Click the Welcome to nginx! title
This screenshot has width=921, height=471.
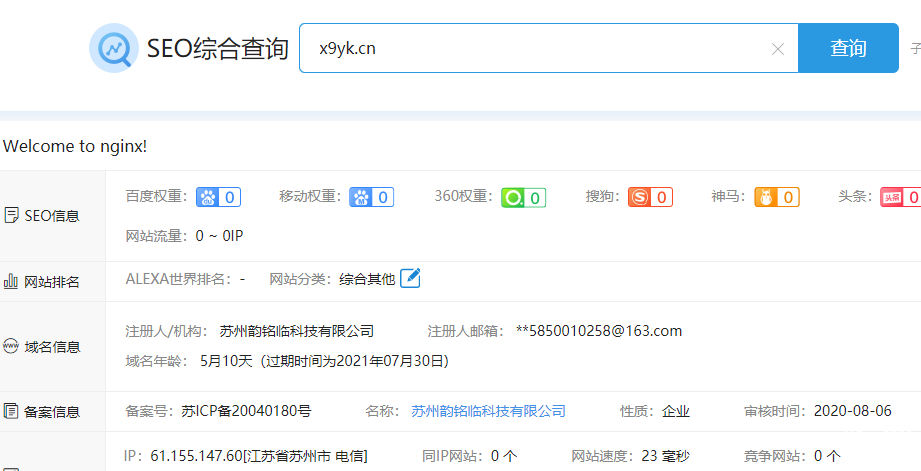pos(75,146)
